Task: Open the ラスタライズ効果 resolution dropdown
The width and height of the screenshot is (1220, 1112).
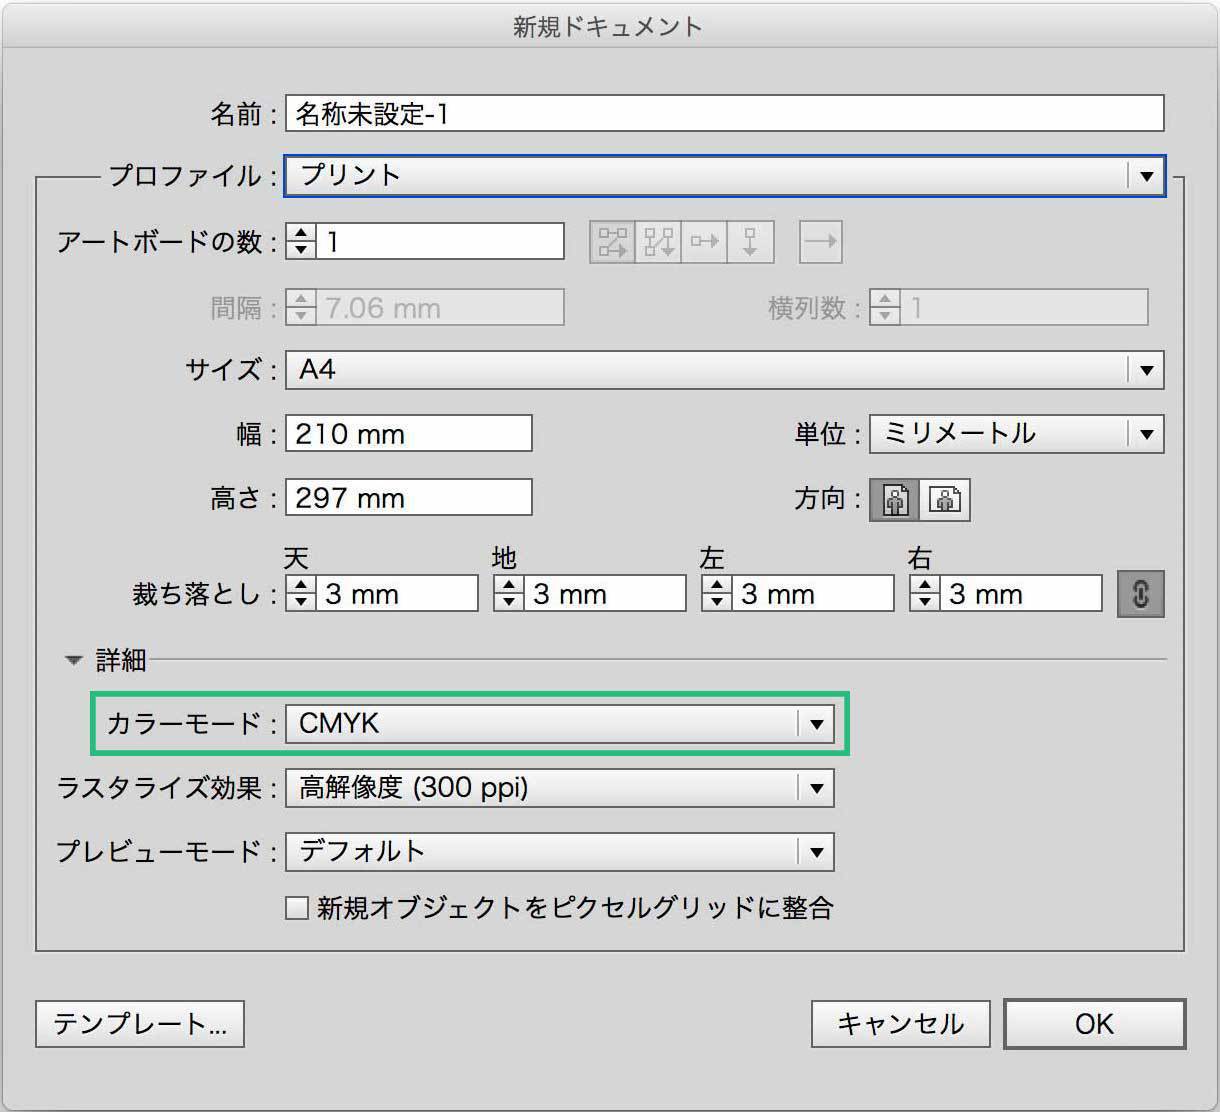Action: pyautogui.click(x=817, y=788)
